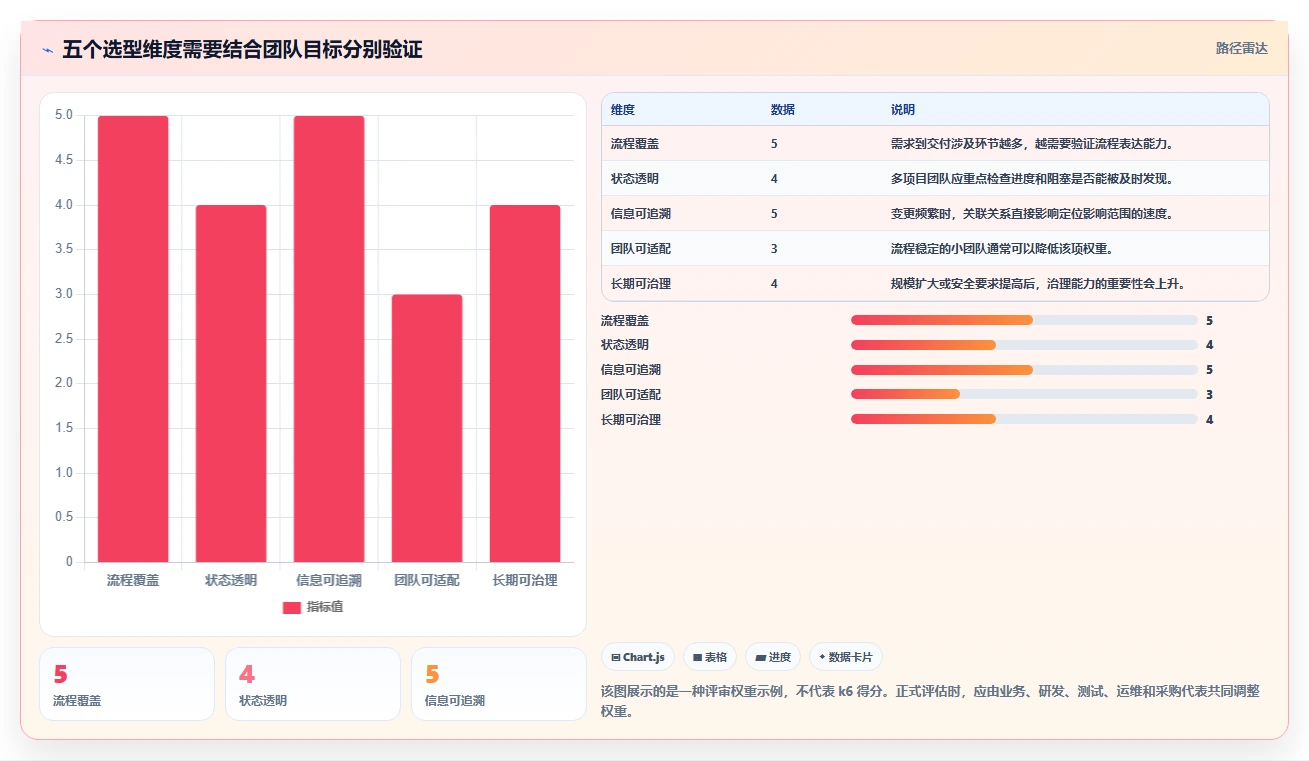1309x761 pixels.
Task: Click the description starting 流程稳定的小团队
Action: [1001, 249]
